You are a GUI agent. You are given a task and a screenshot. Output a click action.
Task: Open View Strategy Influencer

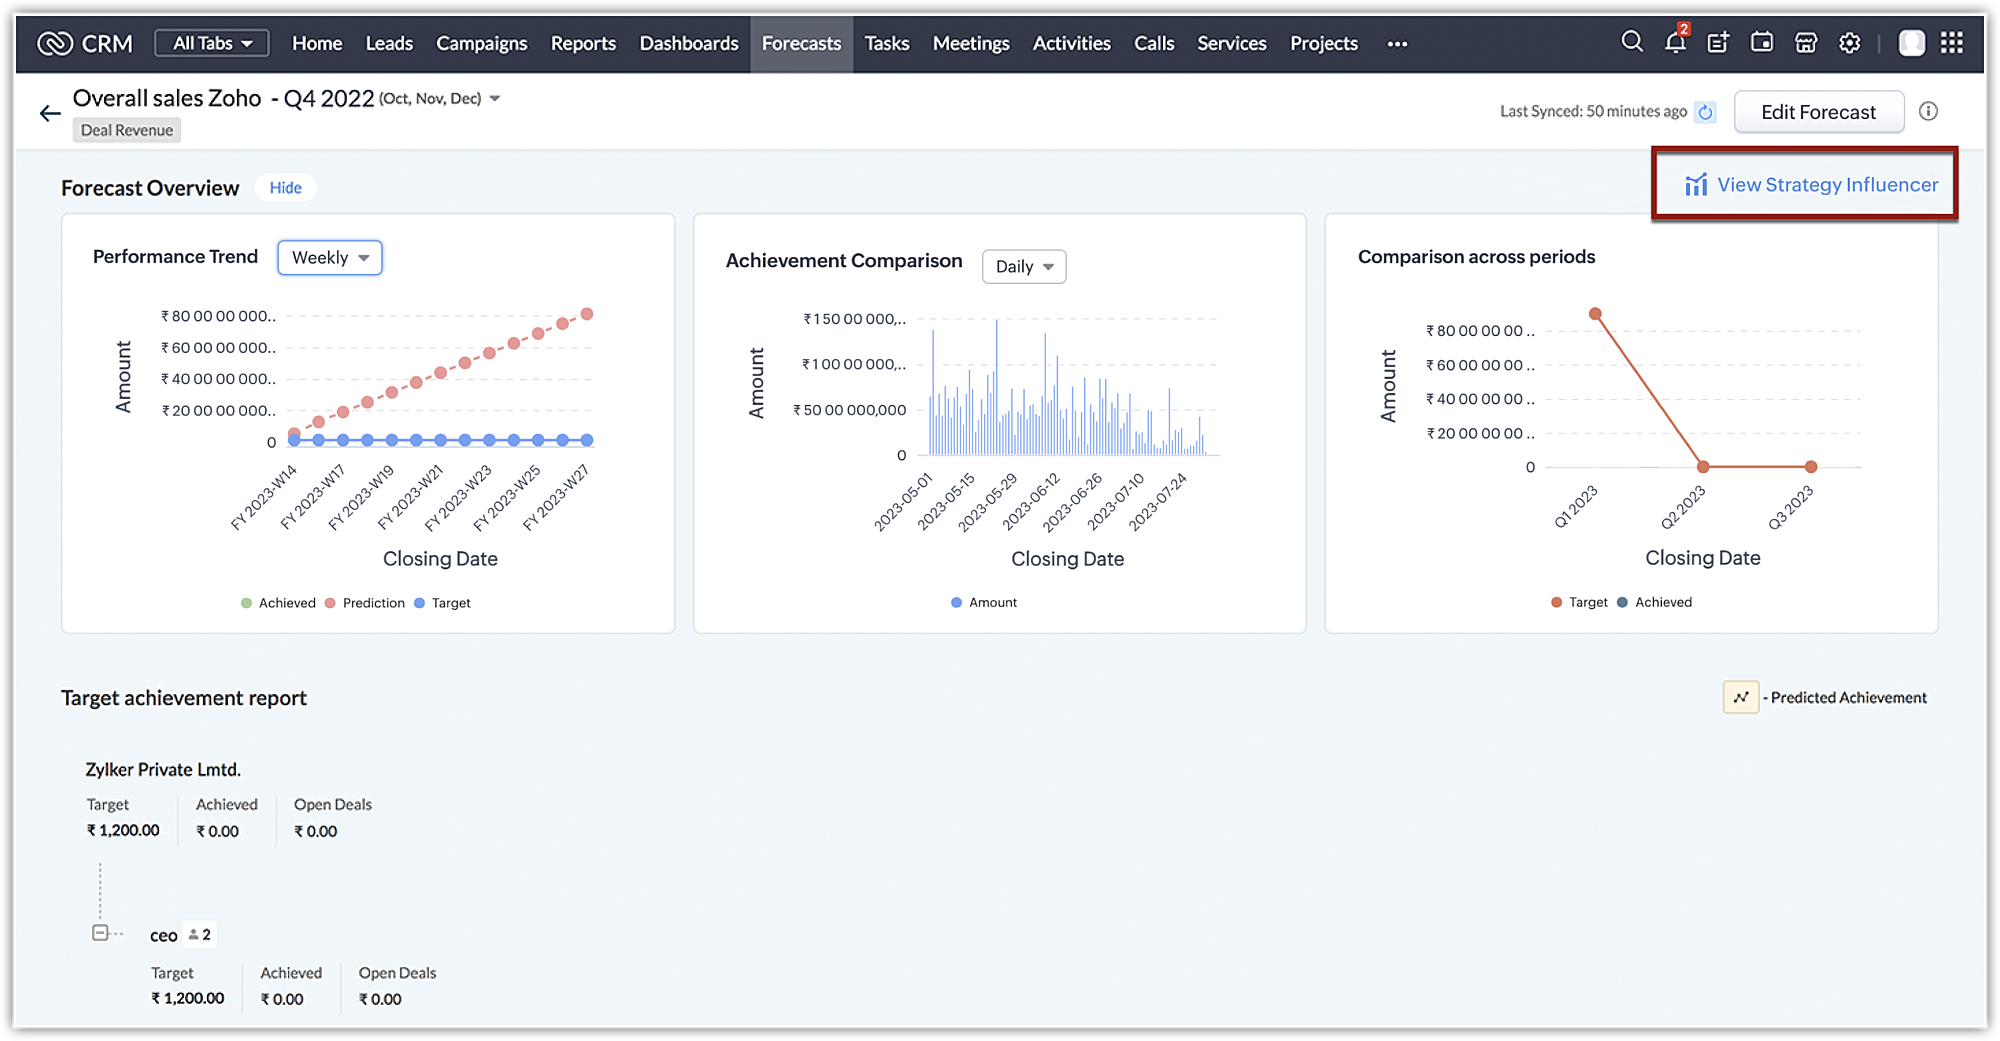(1811, 185)
